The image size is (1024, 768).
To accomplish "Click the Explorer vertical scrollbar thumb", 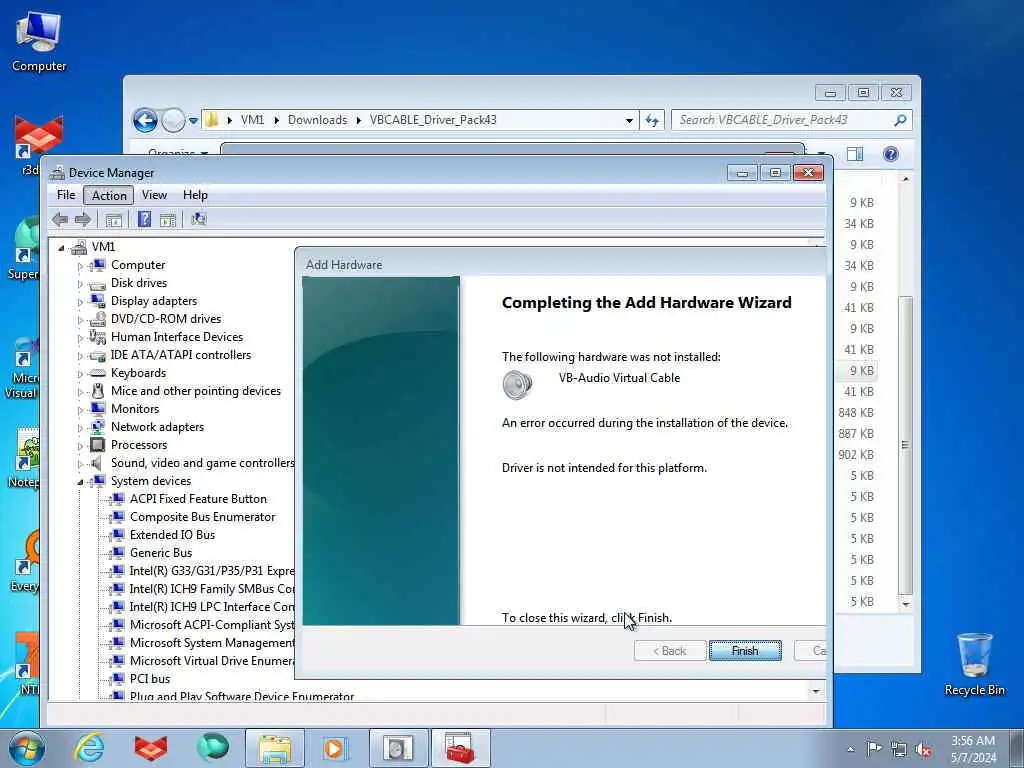I will coord(905,444).
